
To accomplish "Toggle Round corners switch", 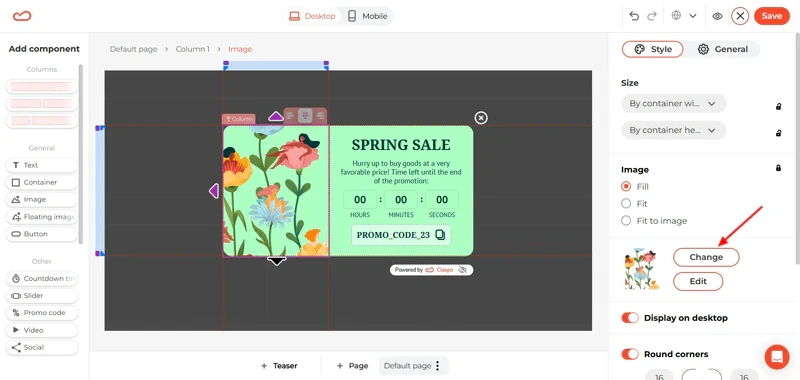I will click(630, 354).
